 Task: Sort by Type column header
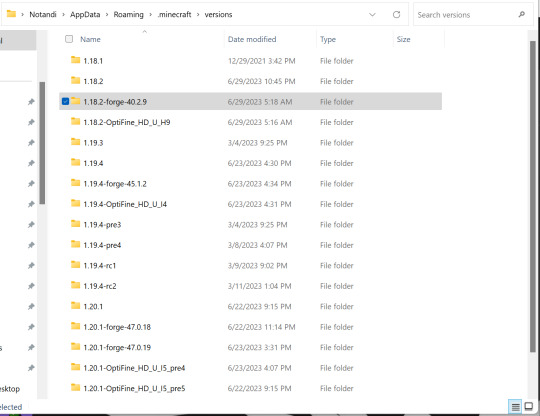coord(328,39)
